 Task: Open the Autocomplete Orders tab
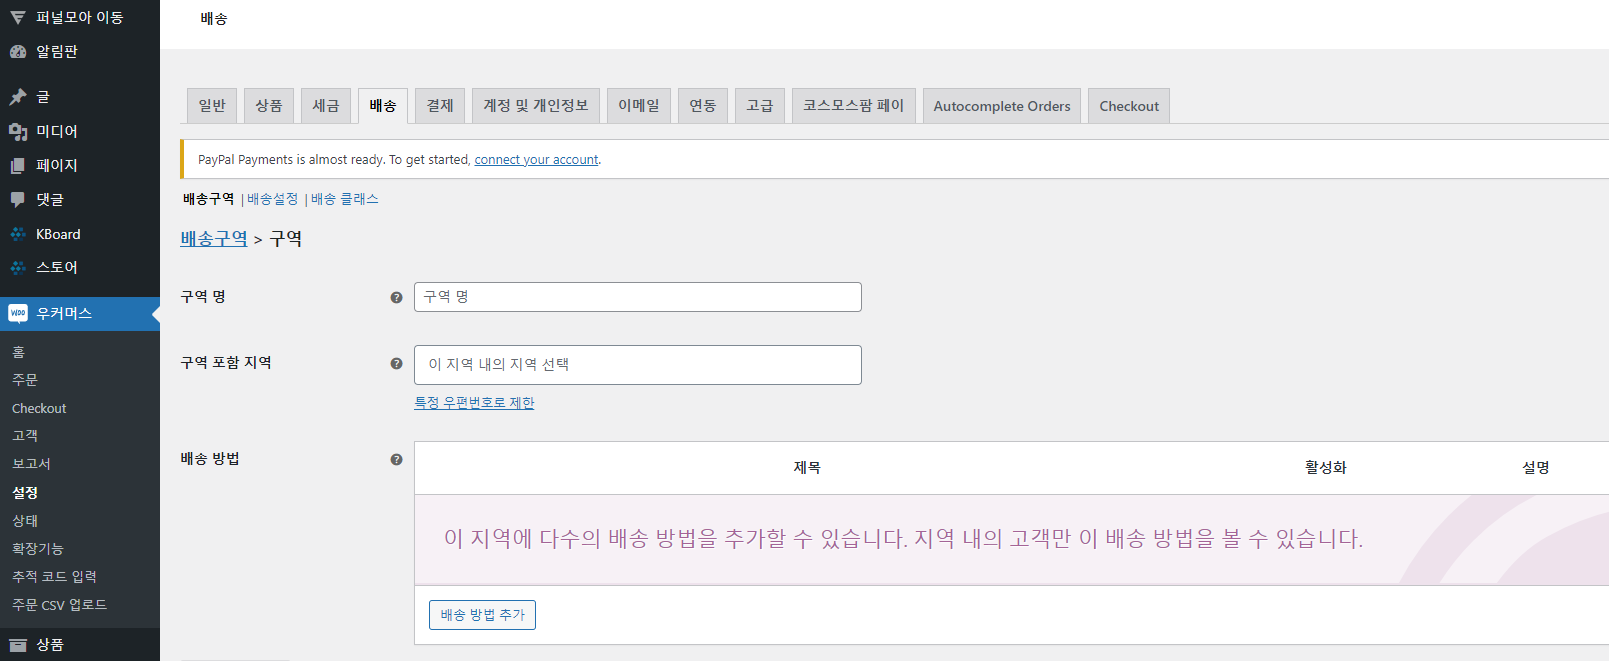[x=1002, y=106]
